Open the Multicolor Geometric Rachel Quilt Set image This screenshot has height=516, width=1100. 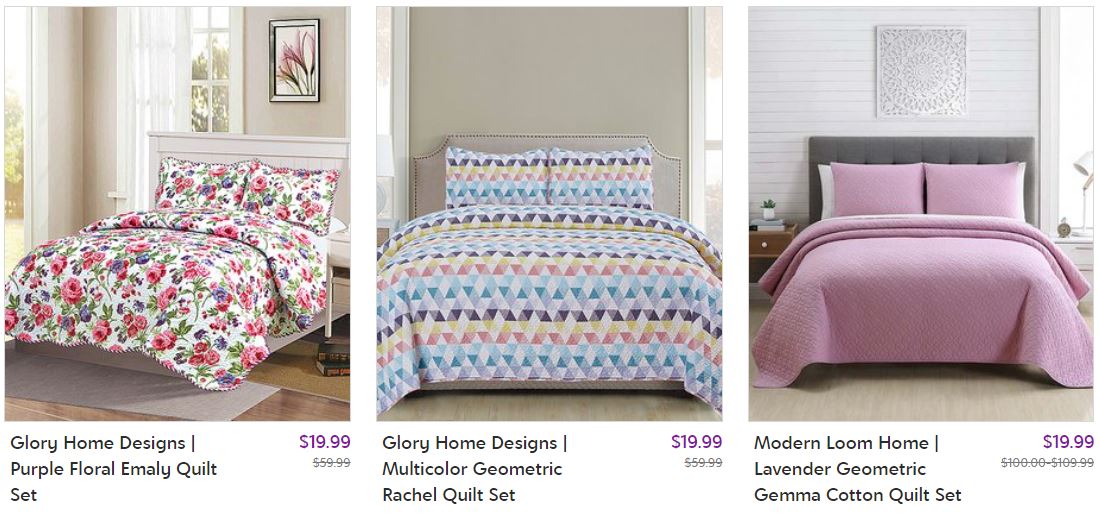pyautogui.click(x=549, y=214)
